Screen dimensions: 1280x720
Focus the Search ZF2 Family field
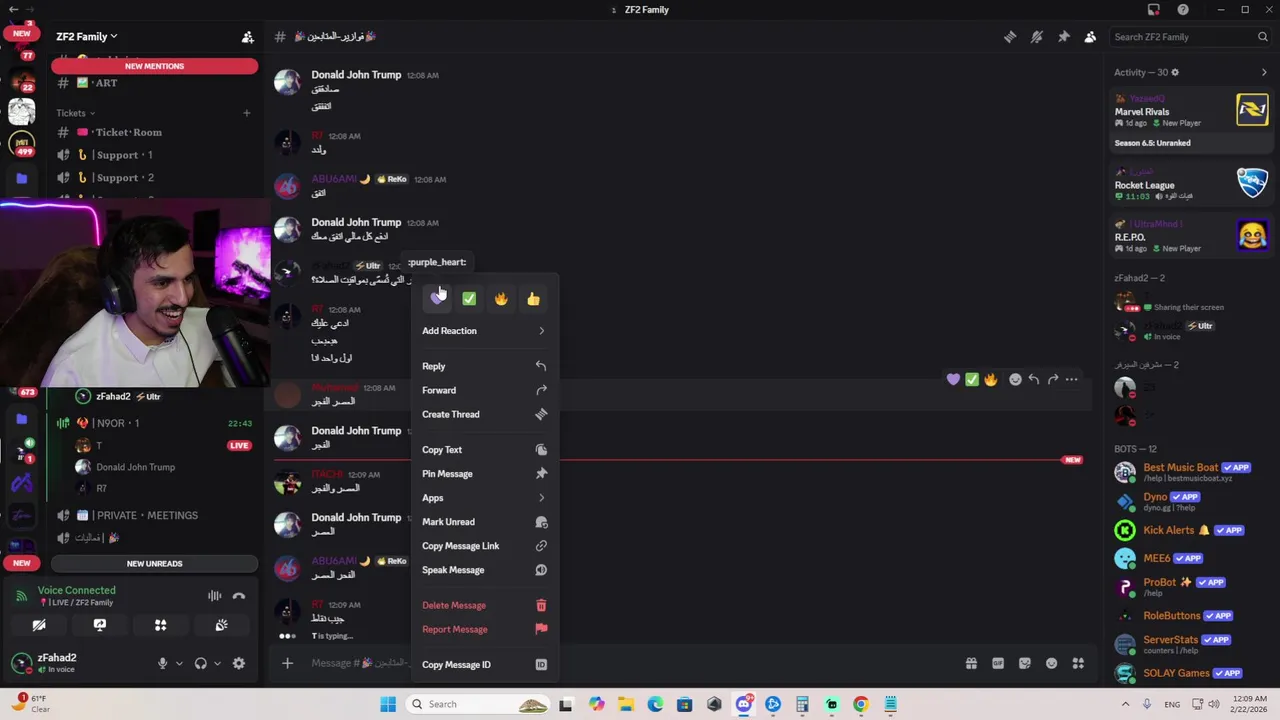pyautogui.click(x=1191, y=37)
